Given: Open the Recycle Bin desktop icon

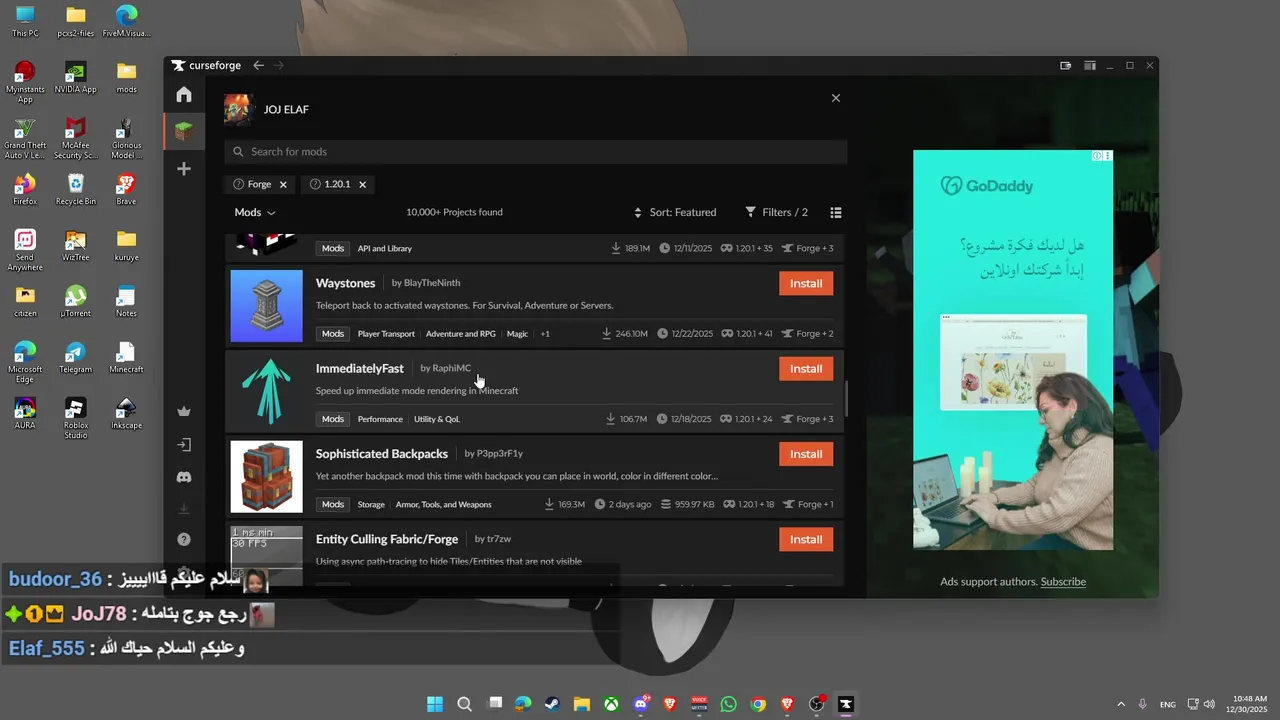Looking at the screenshot, I should 76,189.
